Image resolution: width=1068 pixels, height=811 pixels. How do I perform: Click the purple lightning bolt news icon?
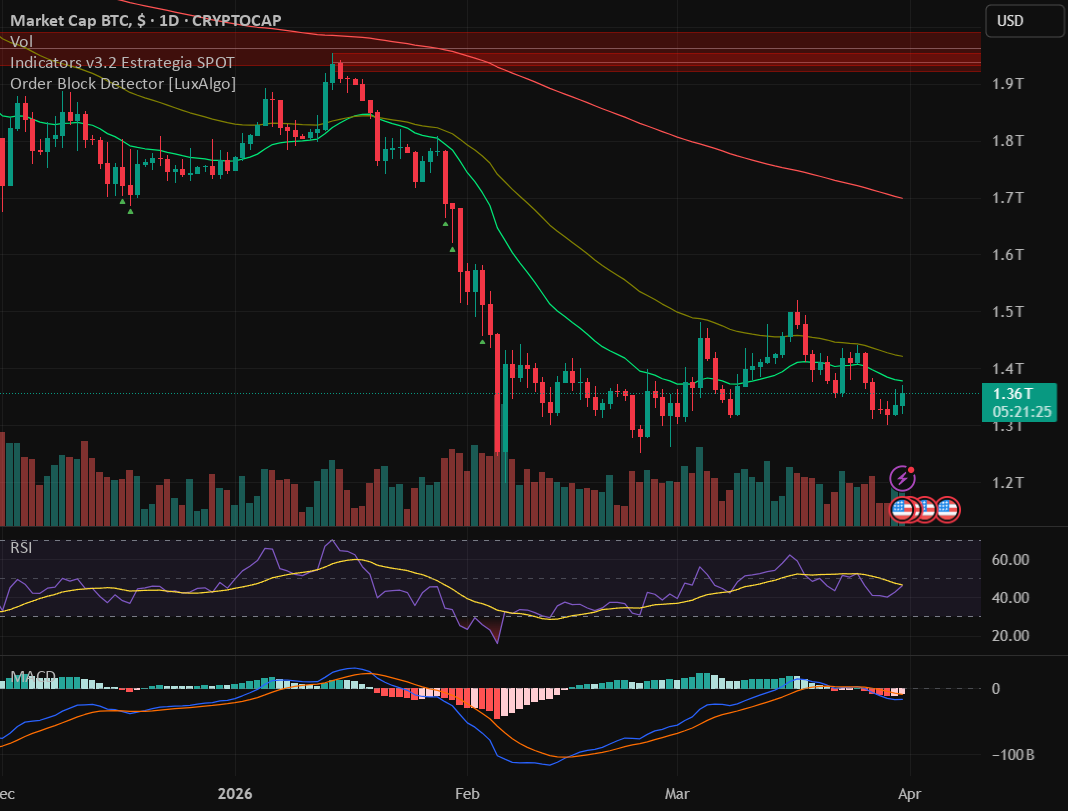902,479
